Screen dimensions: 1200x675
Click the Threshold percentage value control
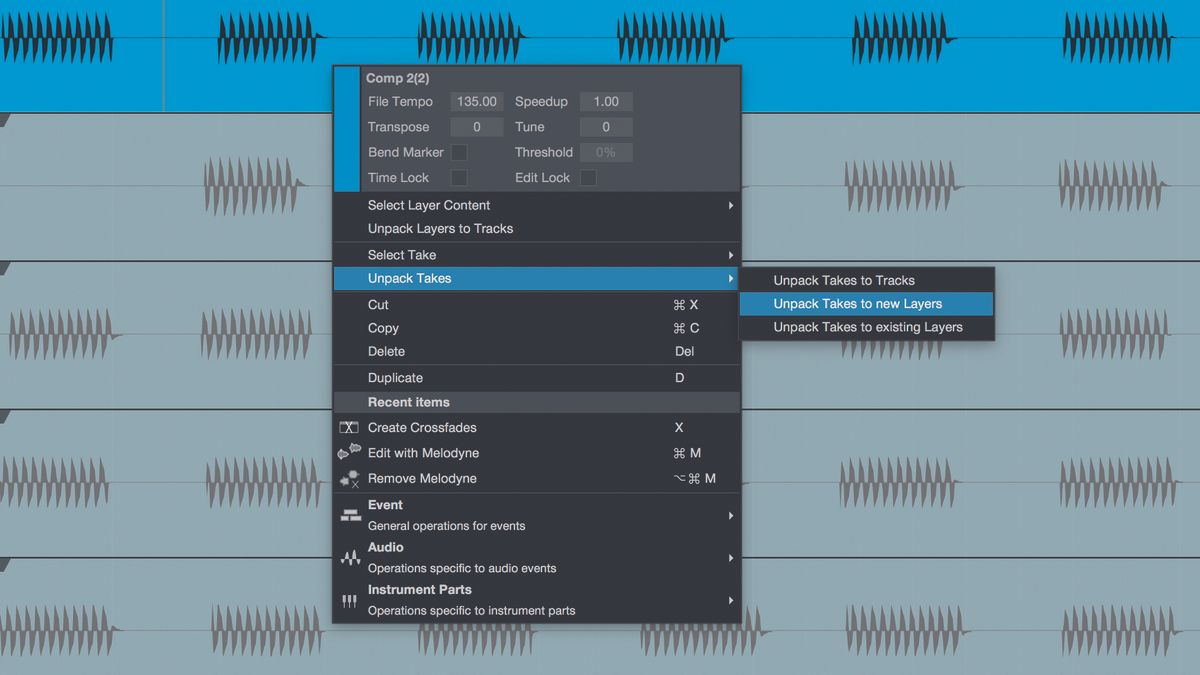[606, 152]
